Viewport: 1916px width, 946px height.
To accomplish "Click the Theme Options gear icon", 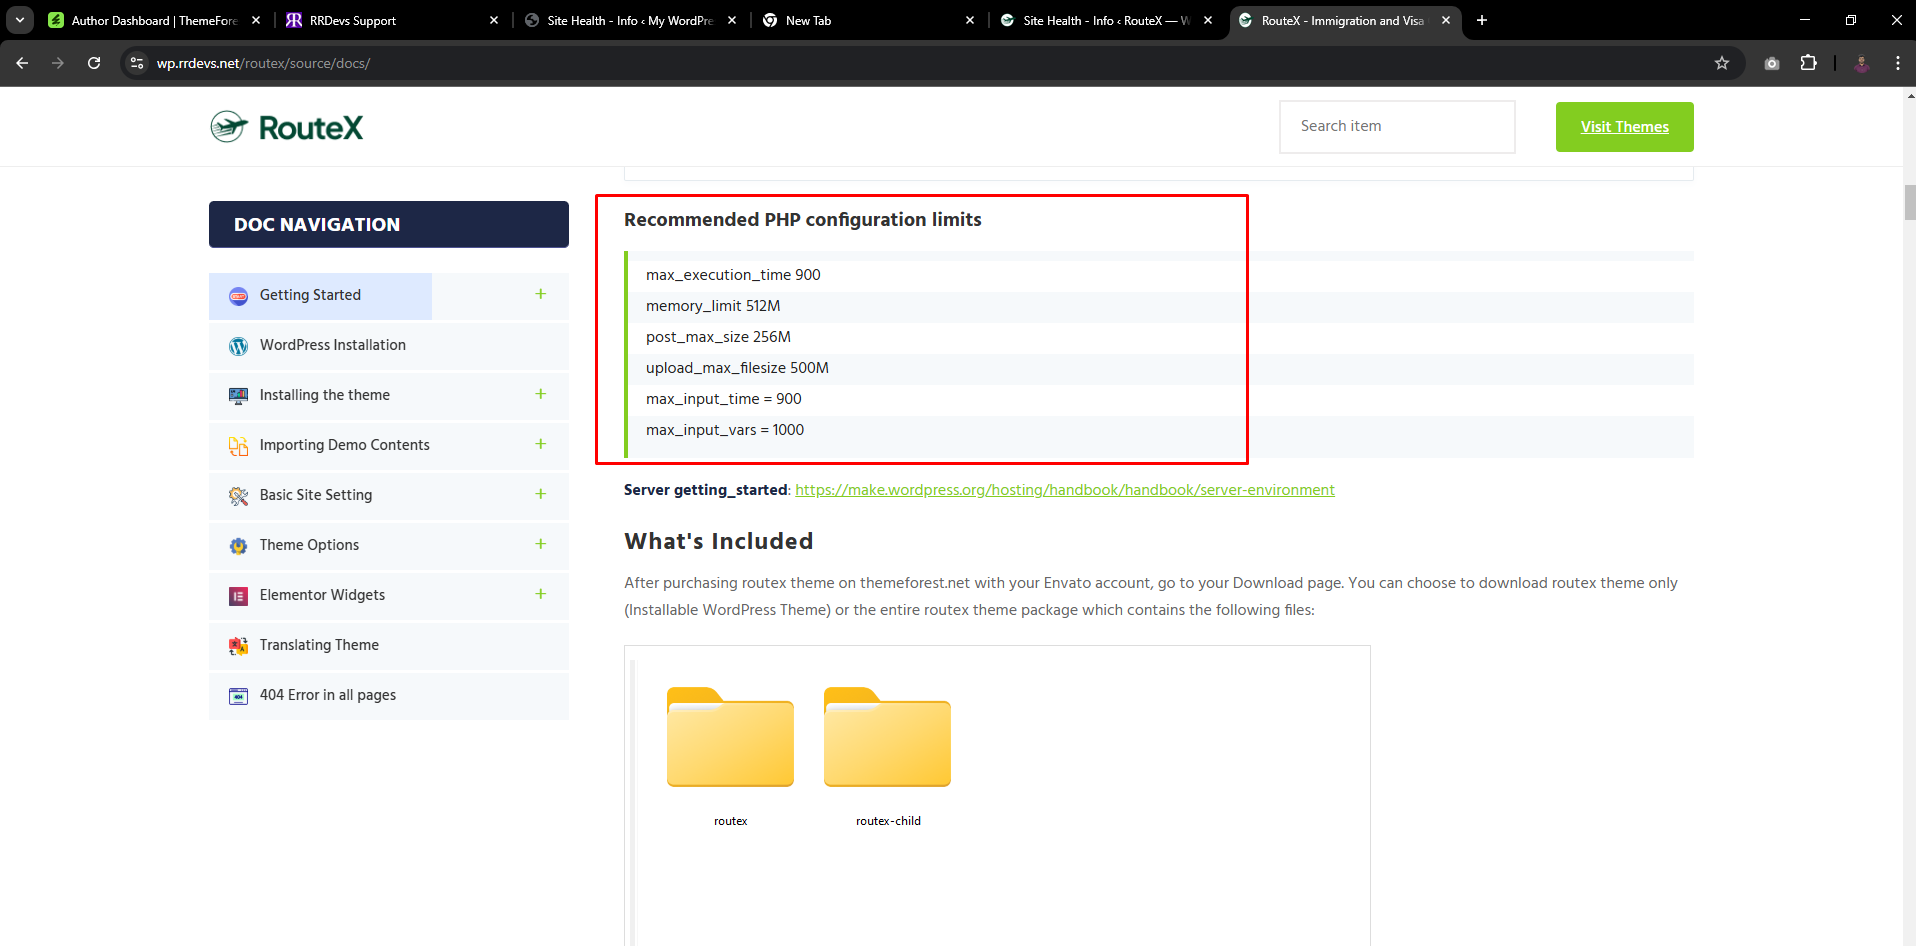I will pos(238,546).
